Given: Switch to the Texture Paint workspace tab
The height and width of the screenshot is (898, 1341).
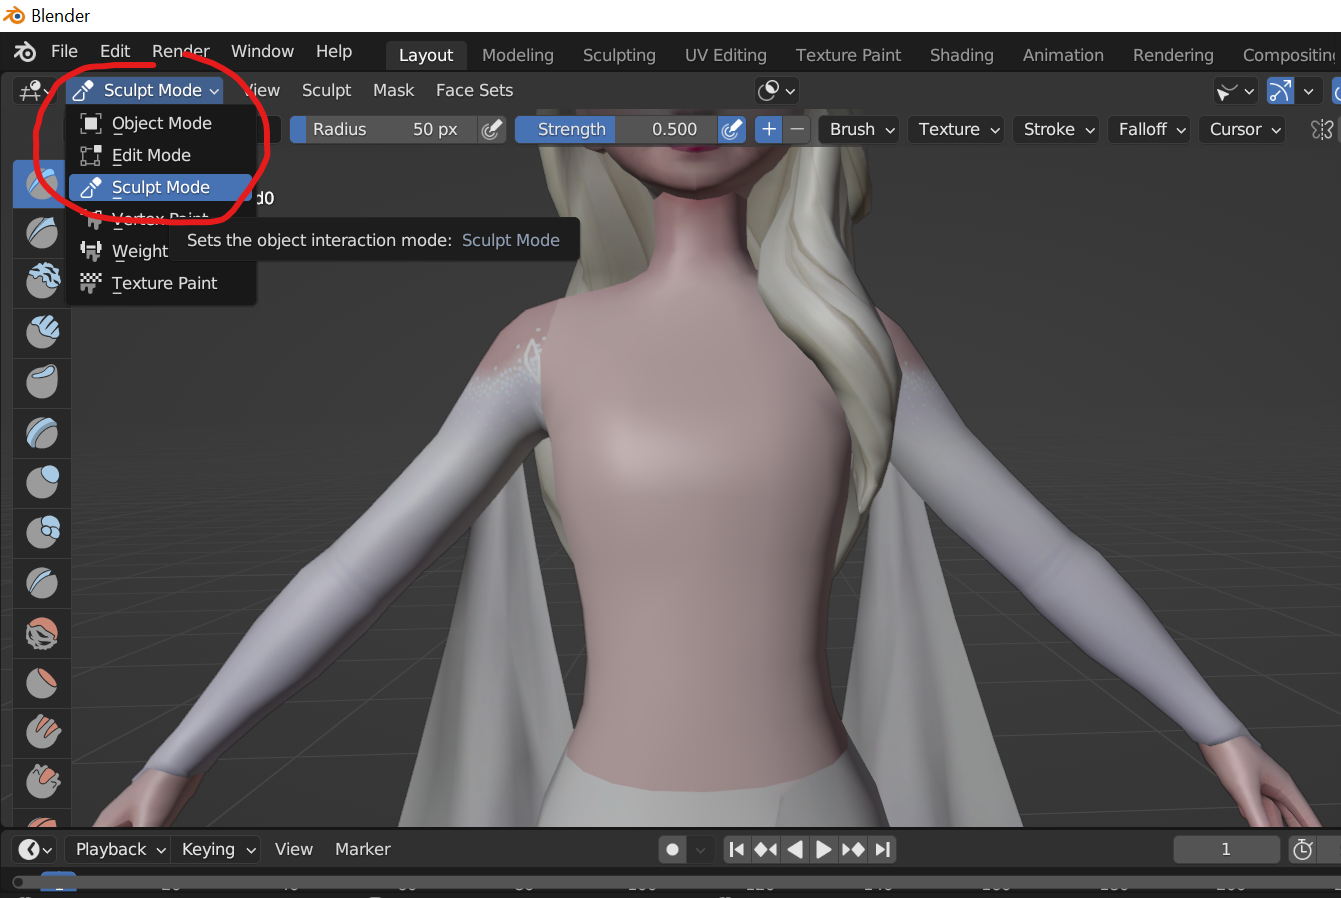Looking at the screenshot, I should [848, 55].
